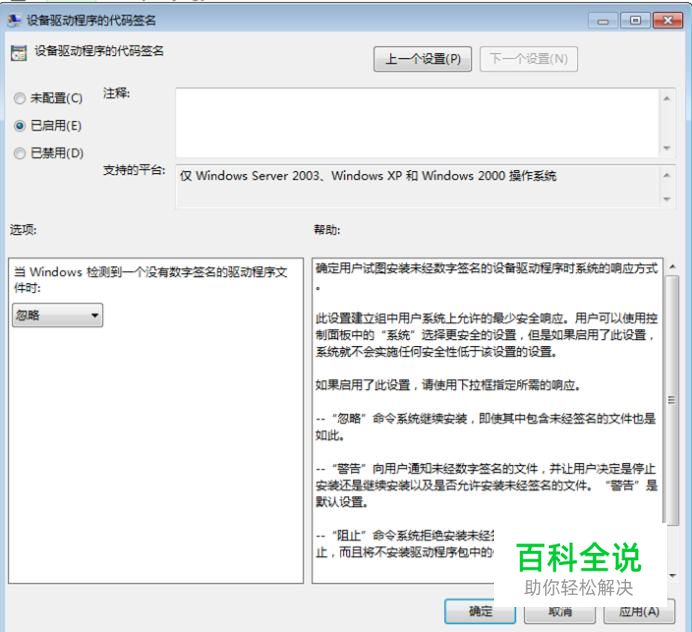Screen dimensions: 692x632
Task: Click the policy setting icon beside the header
Action: (x=19, y=53)
